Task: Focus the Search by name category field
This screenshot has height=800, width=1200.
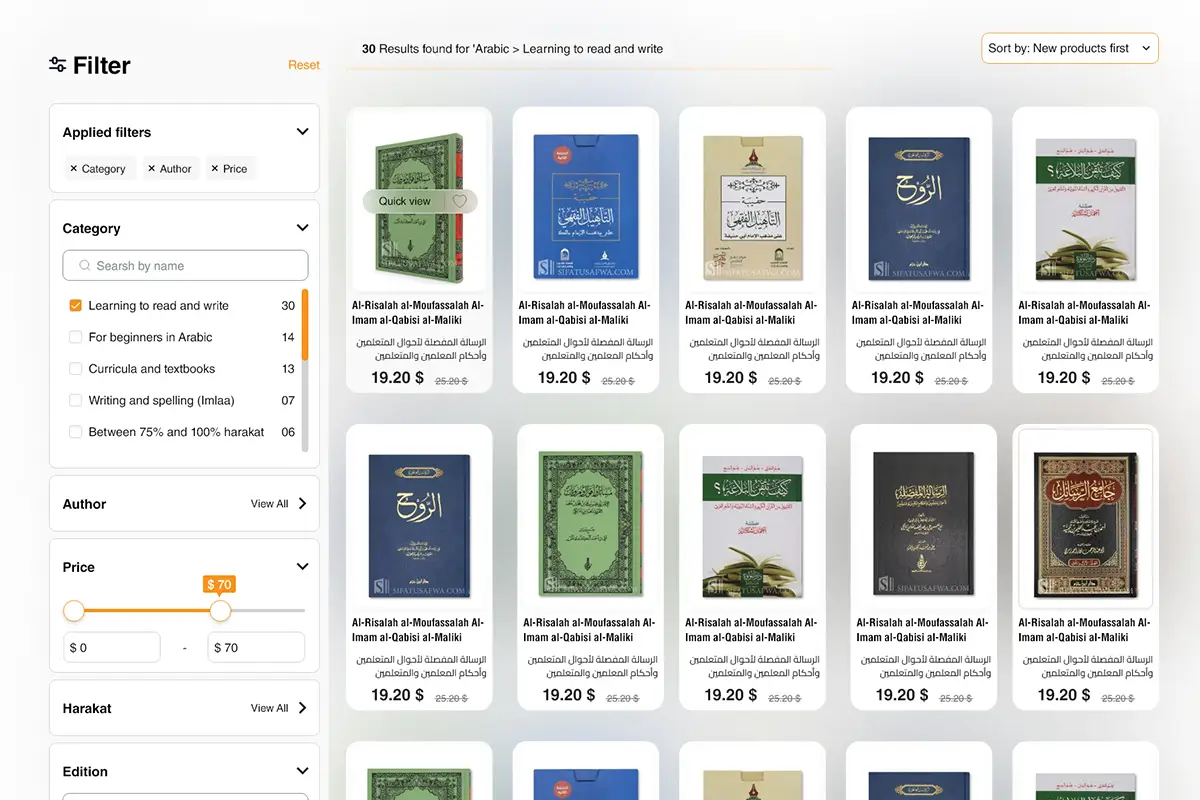Action: 185,266
